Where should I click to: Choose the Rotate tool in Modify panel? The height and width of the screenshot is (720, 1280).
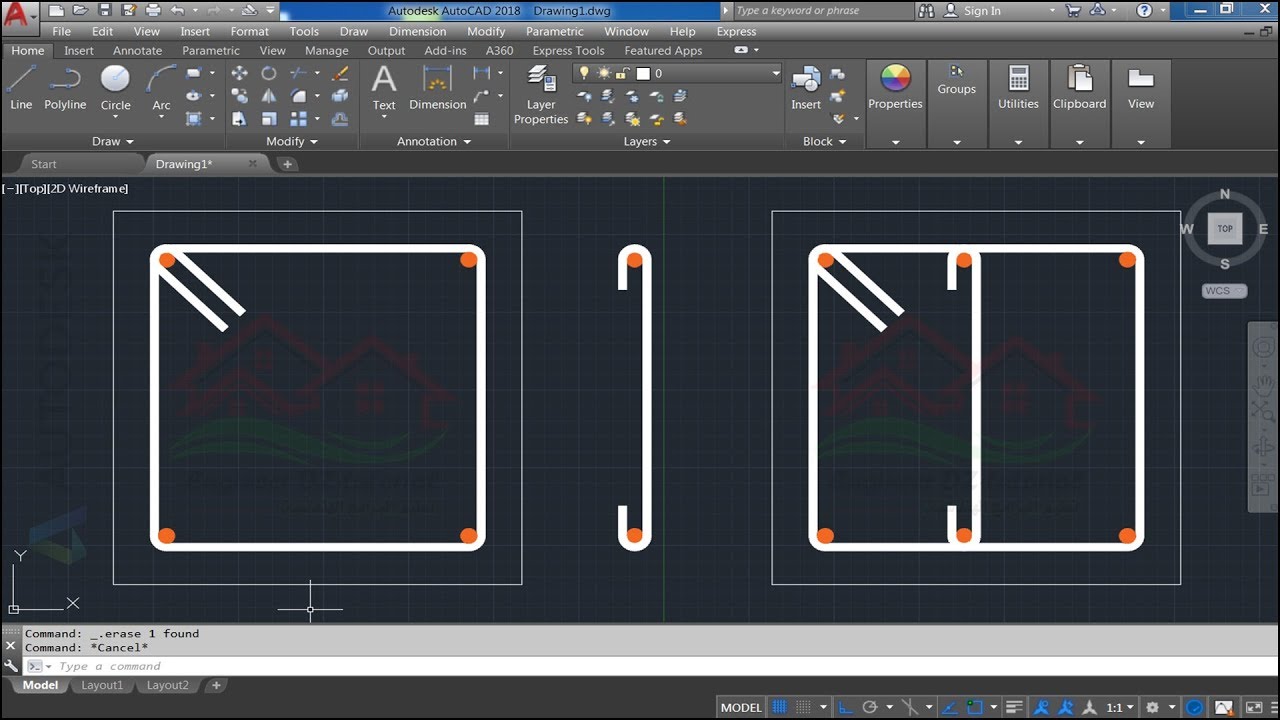click(x=269, y=73)
